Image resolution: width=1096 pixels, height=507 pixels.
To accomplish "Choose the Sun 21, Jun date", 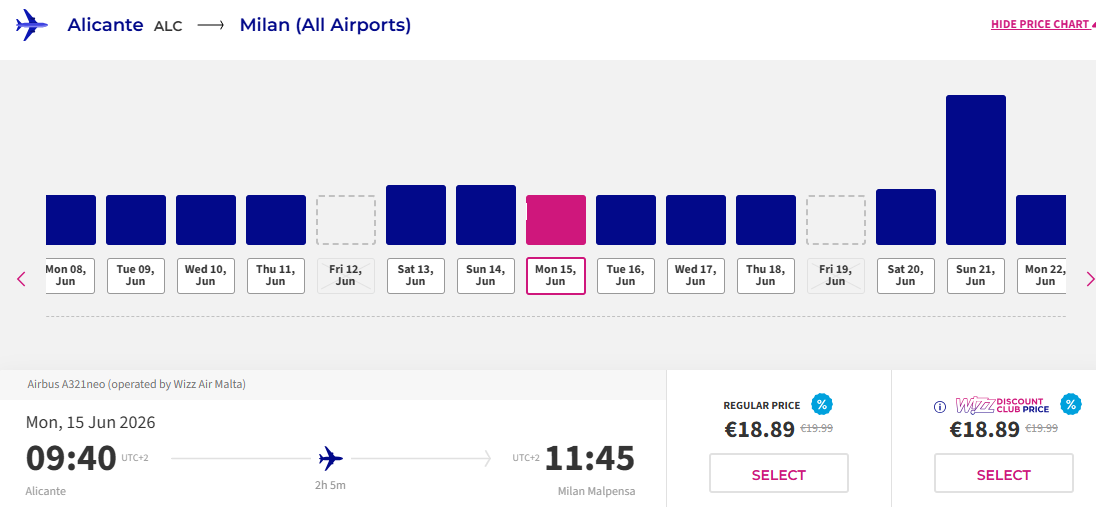I will [975, 275].
